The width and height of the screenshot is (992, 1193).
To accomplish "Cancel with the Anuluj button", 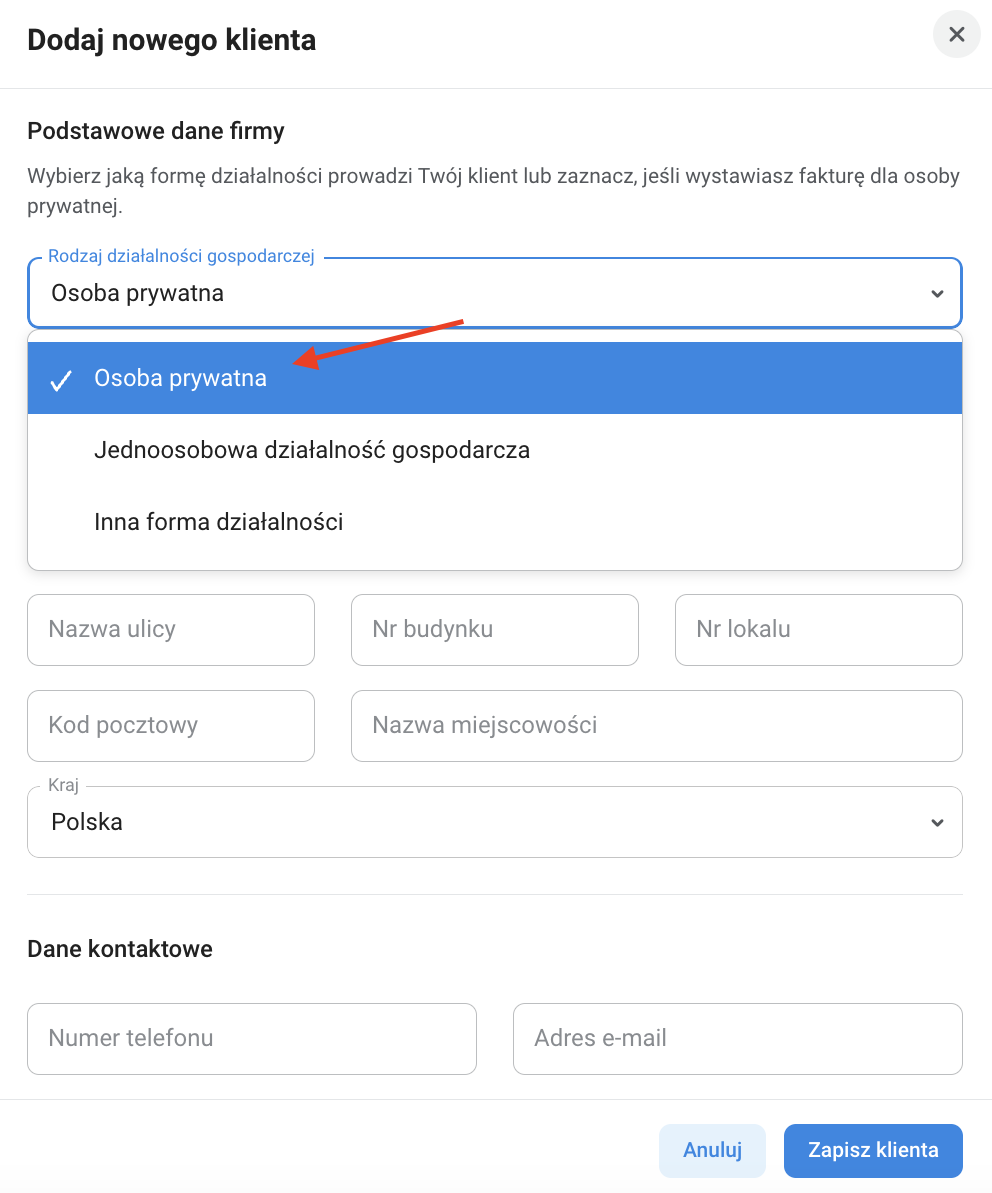I will pyautogui.click(x=712, y=1150).
